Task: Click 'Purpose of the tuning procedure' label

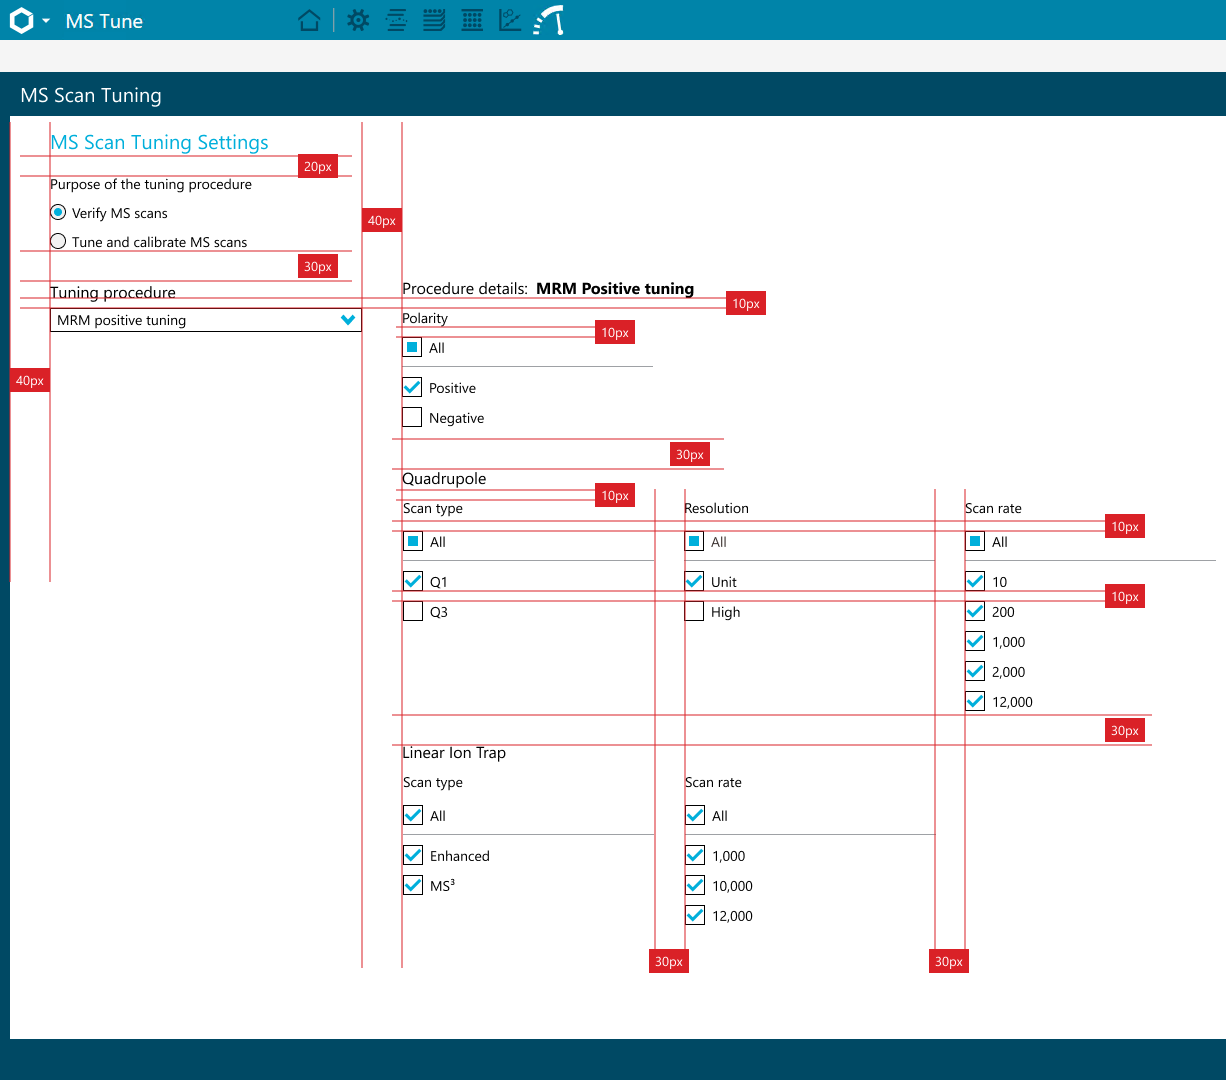Action: [151, 184]
